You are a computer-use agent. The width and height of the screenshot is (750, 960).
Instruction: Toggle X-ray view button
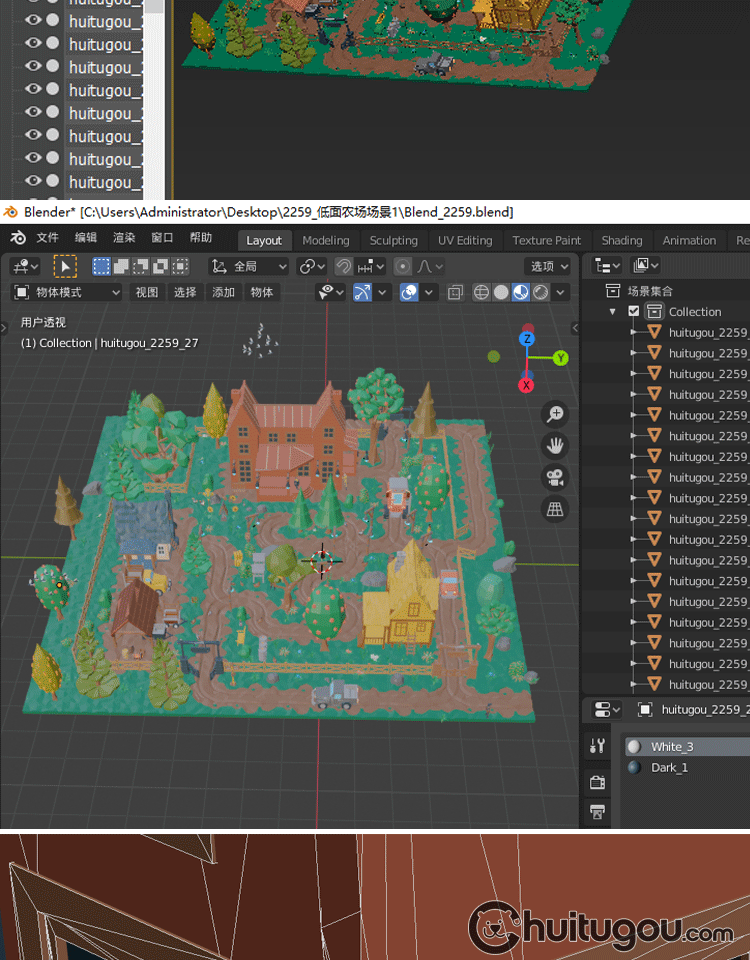(x=455, y=292)
